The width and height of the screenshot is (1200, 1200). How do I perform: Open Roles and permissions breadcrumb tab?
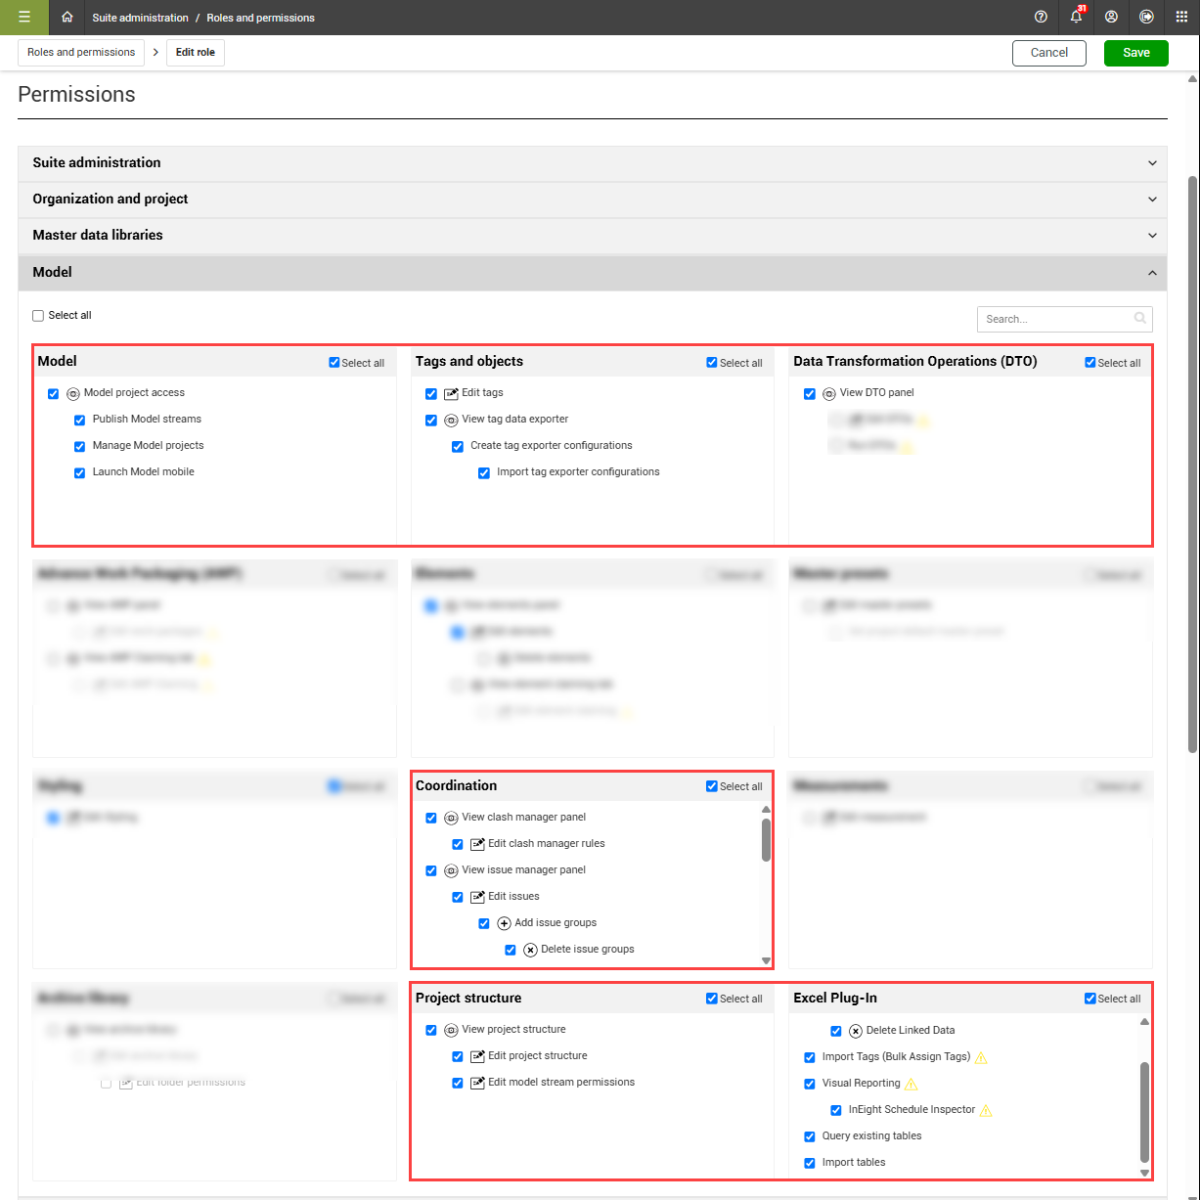click(x=81, y=52)
